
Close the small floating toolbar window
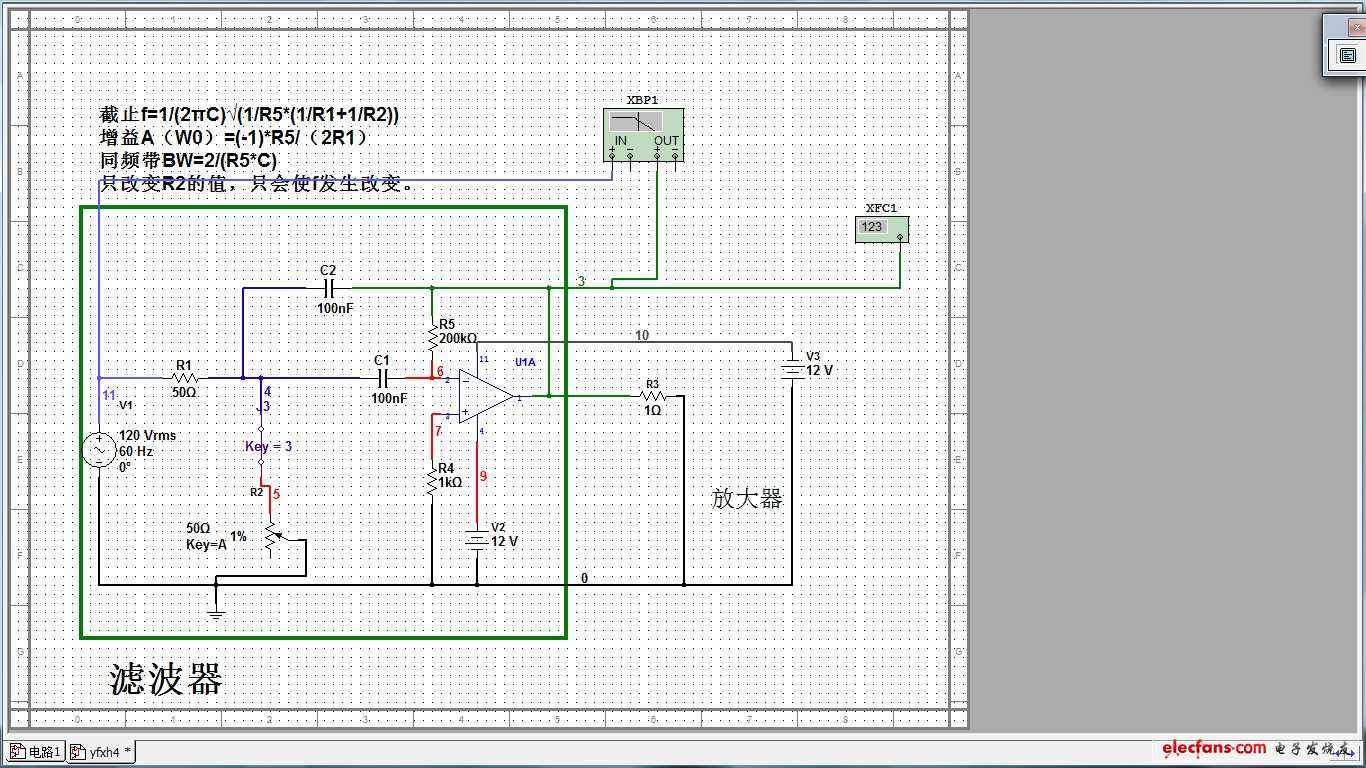pyautogui.click(x=1355, y=28)
